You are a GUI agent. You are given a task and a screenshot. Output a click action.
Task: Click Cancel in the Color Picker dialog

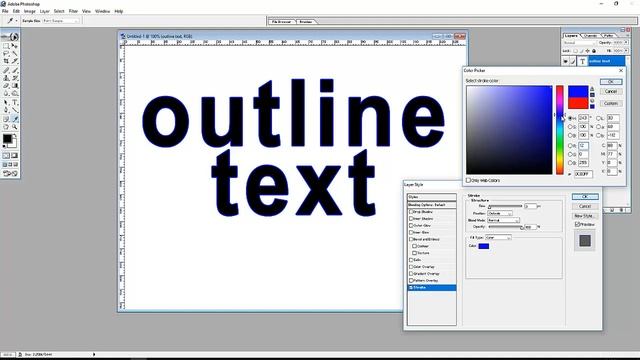[611, 91]
